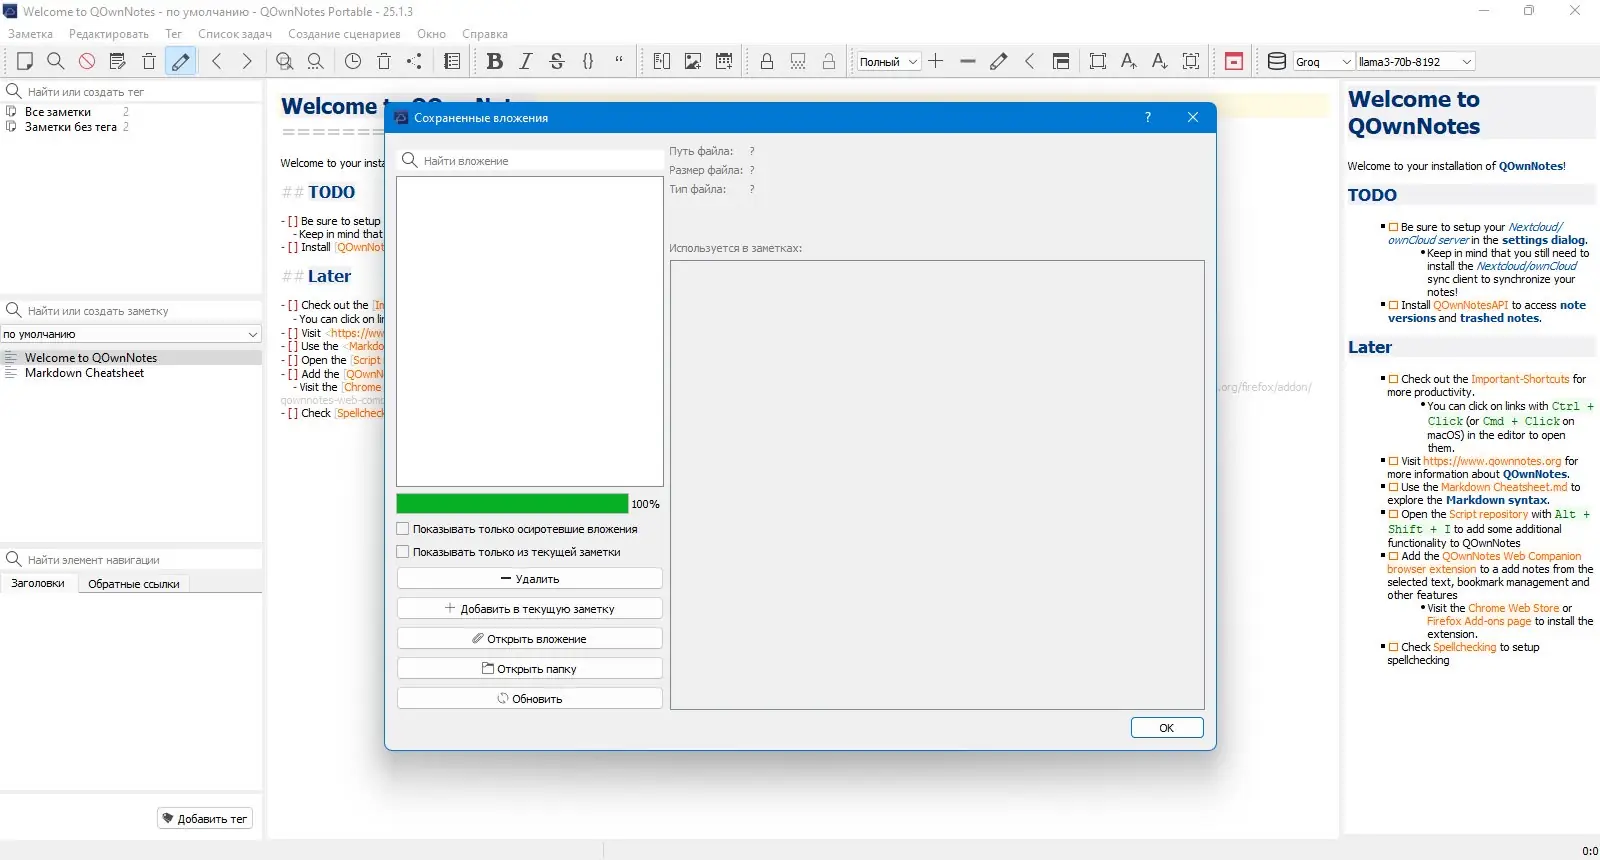Click the Удалить button in dialog
The width and height of the screenshot is (1600, 860).
[530, 579]
